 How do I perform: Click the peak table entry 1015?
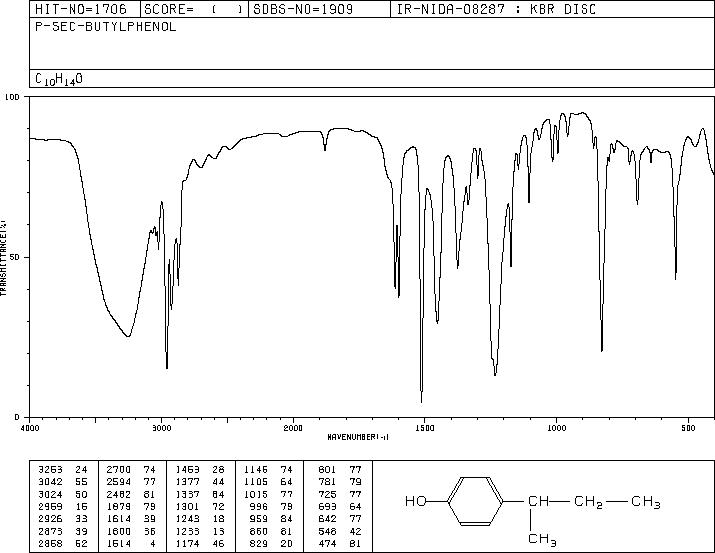(256, 494)
